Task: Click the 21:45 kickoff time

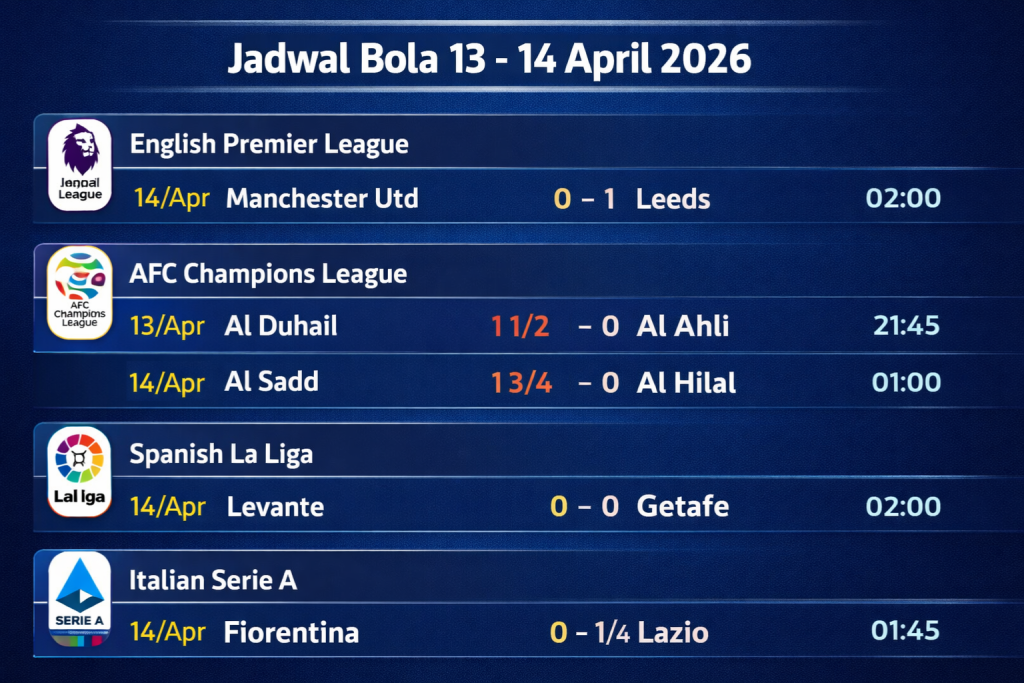Action: click(x=904, y=326)
